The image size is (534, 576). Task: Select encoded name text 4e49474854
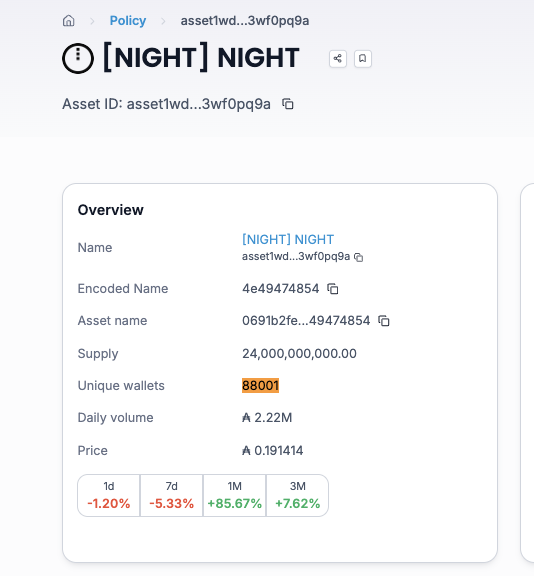[x=281, y=289]
